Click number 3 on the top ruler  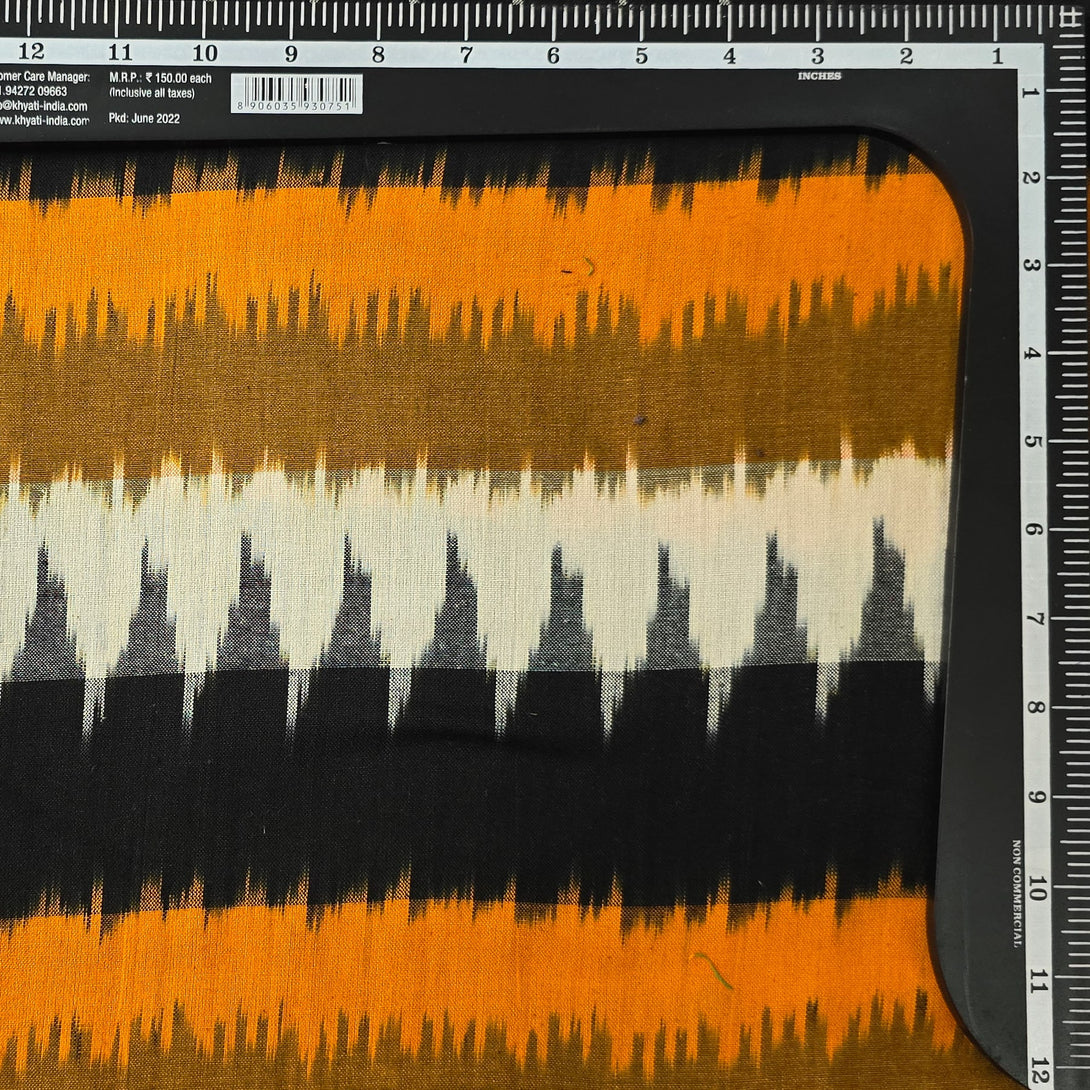pos(817,56)
